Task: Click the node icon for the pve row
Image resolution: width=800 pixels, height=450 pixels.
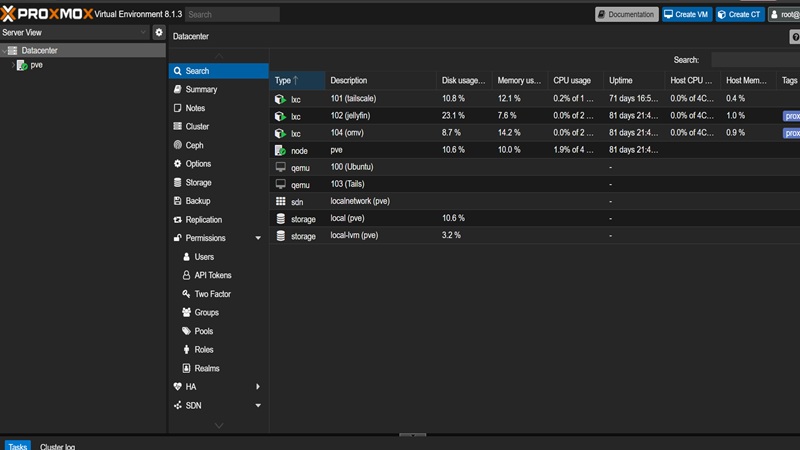Action: coord(280,151)
